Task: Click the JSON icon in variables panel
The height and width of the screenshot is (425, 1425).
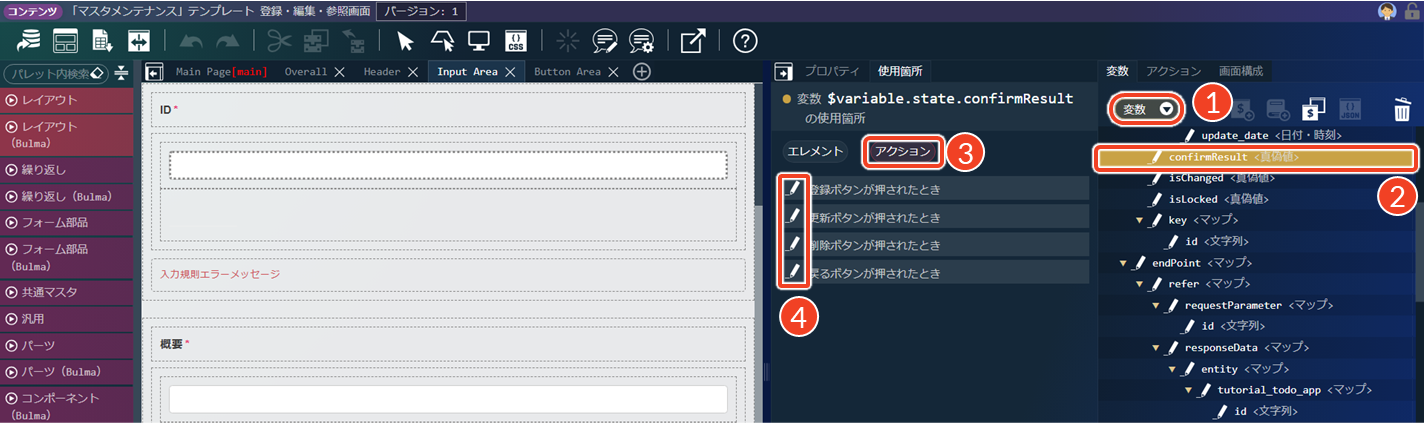Action: coord(1348,109)
